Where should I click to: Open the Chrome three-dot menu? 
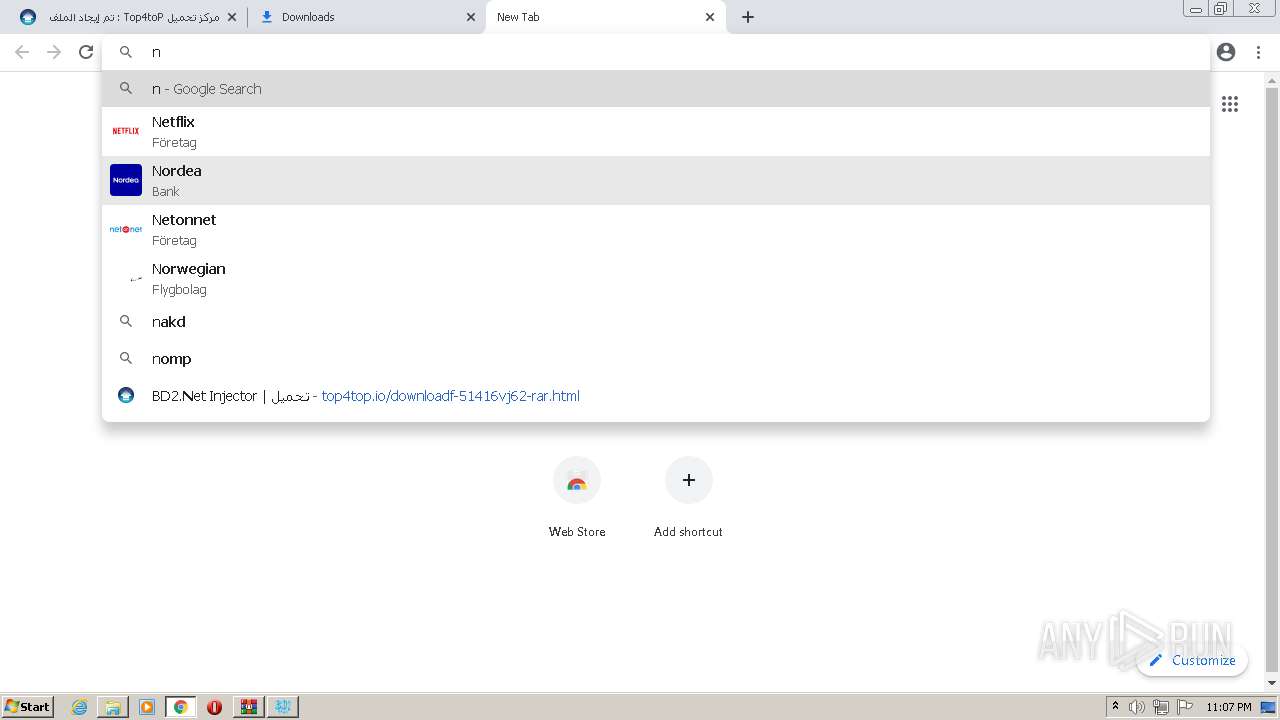[1258, 52]
